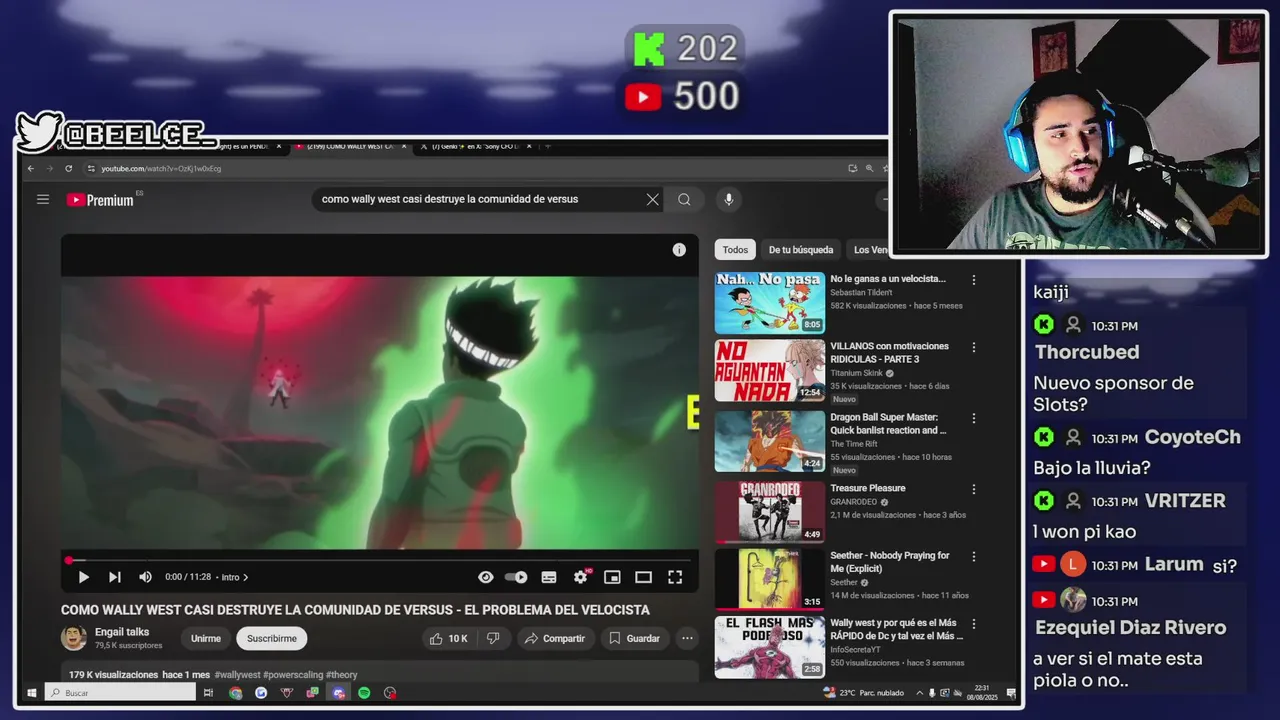
Task: Open Task View on the taskbar
Action: tap(208, 692)
